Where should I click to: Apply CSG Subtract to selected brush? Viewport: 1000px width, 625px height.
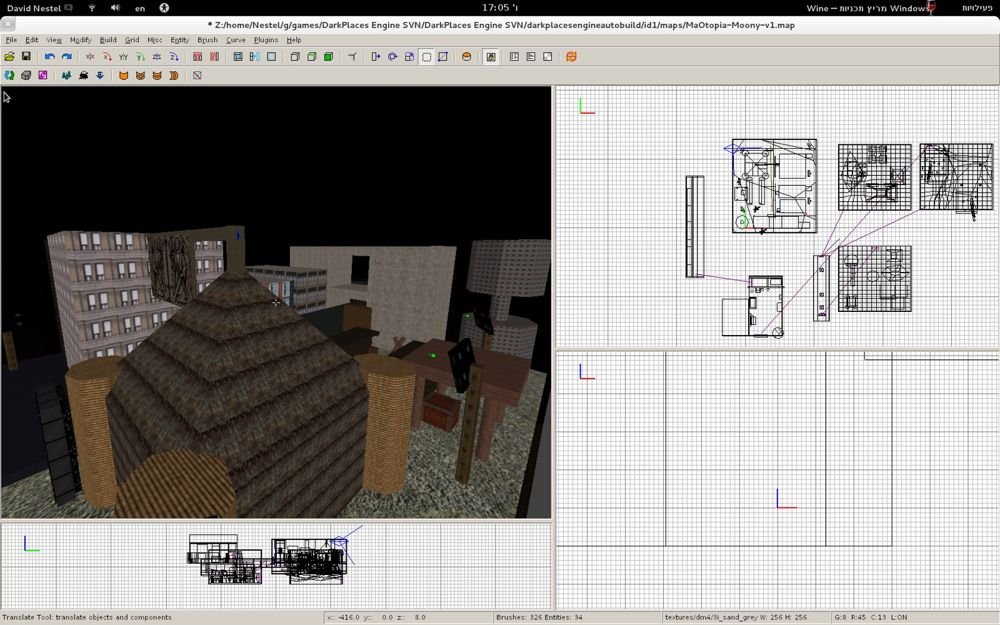[238, 57]
